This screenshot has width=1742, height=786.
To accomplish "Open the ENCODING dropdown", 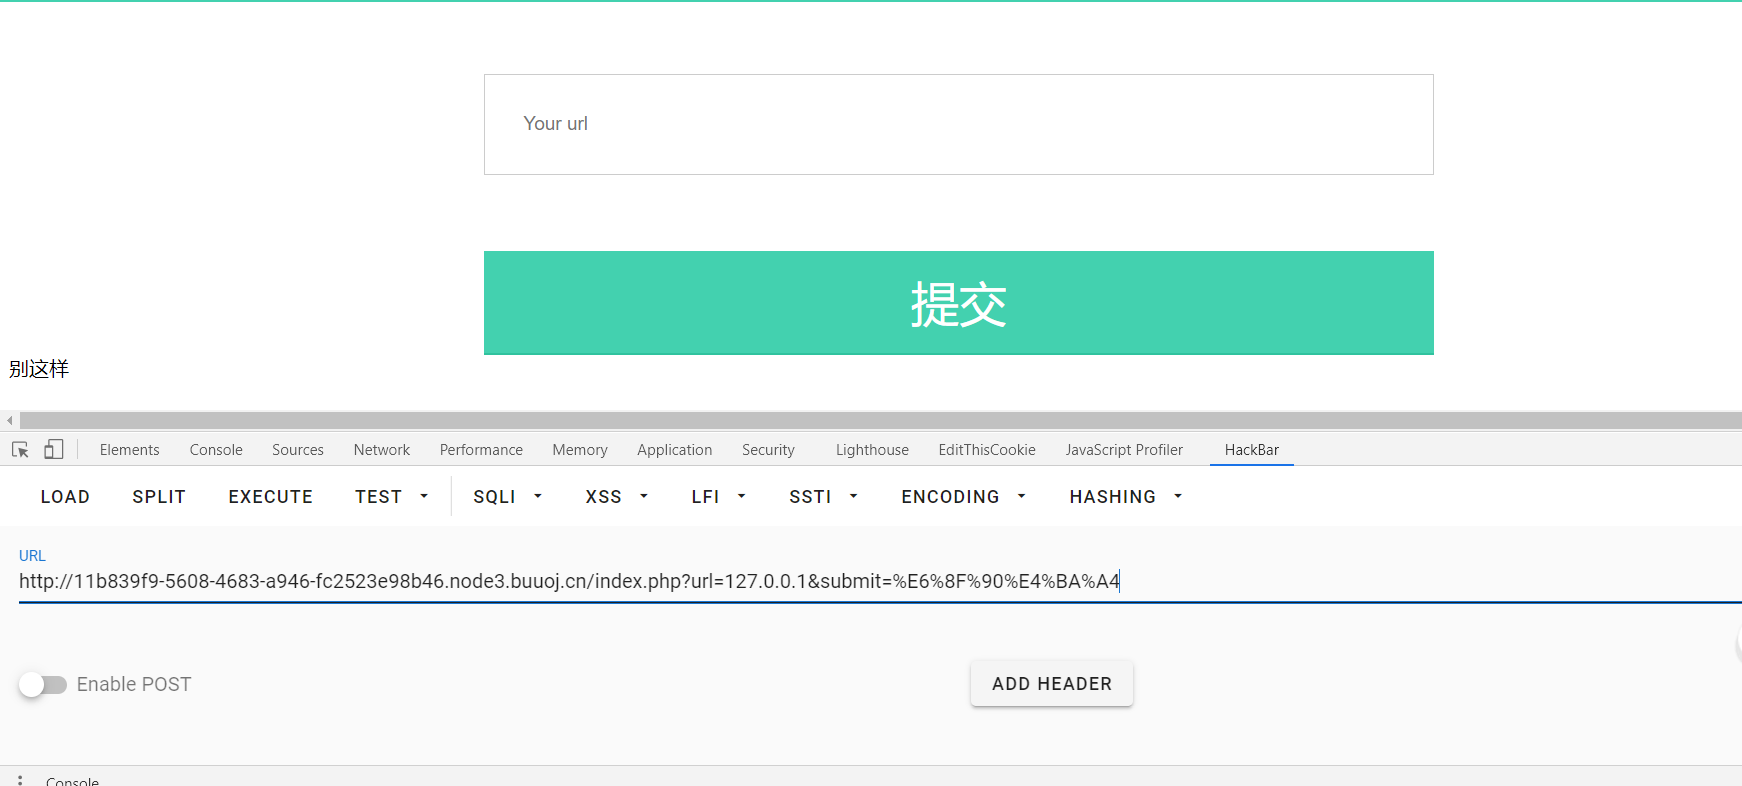I will click(964, 497).
